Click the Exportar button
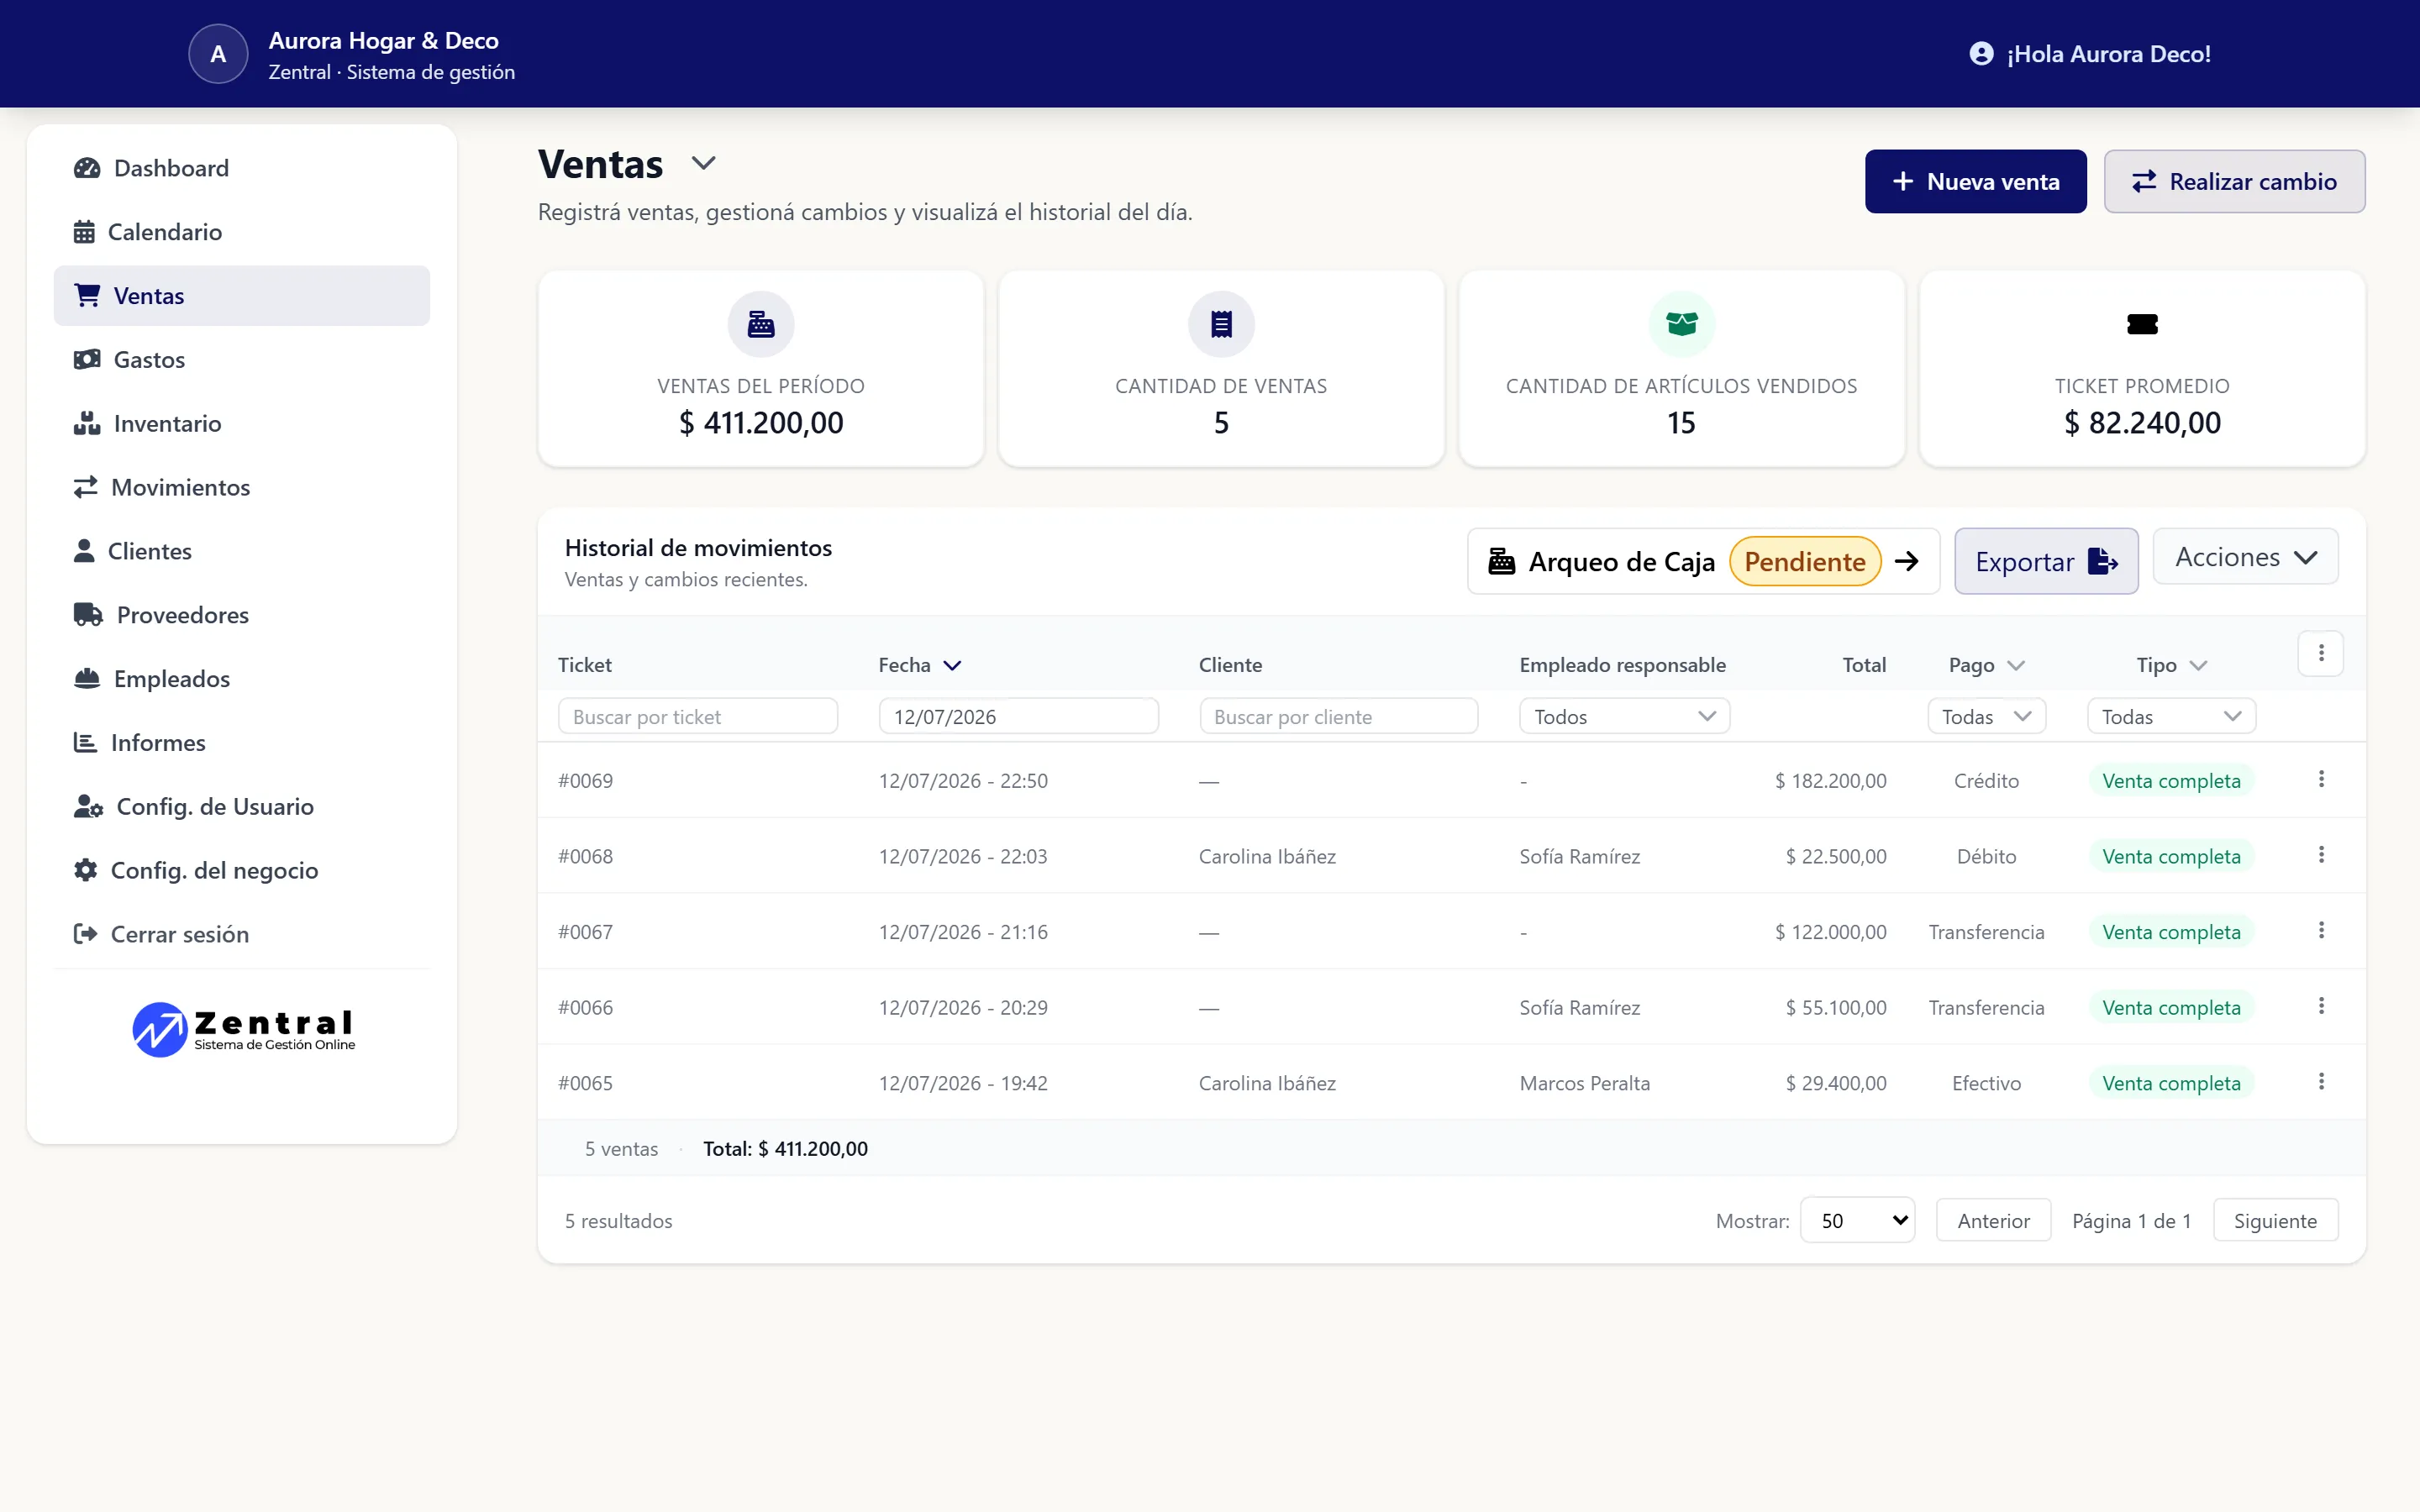 pyautogui.click(x=2046, y=561)
